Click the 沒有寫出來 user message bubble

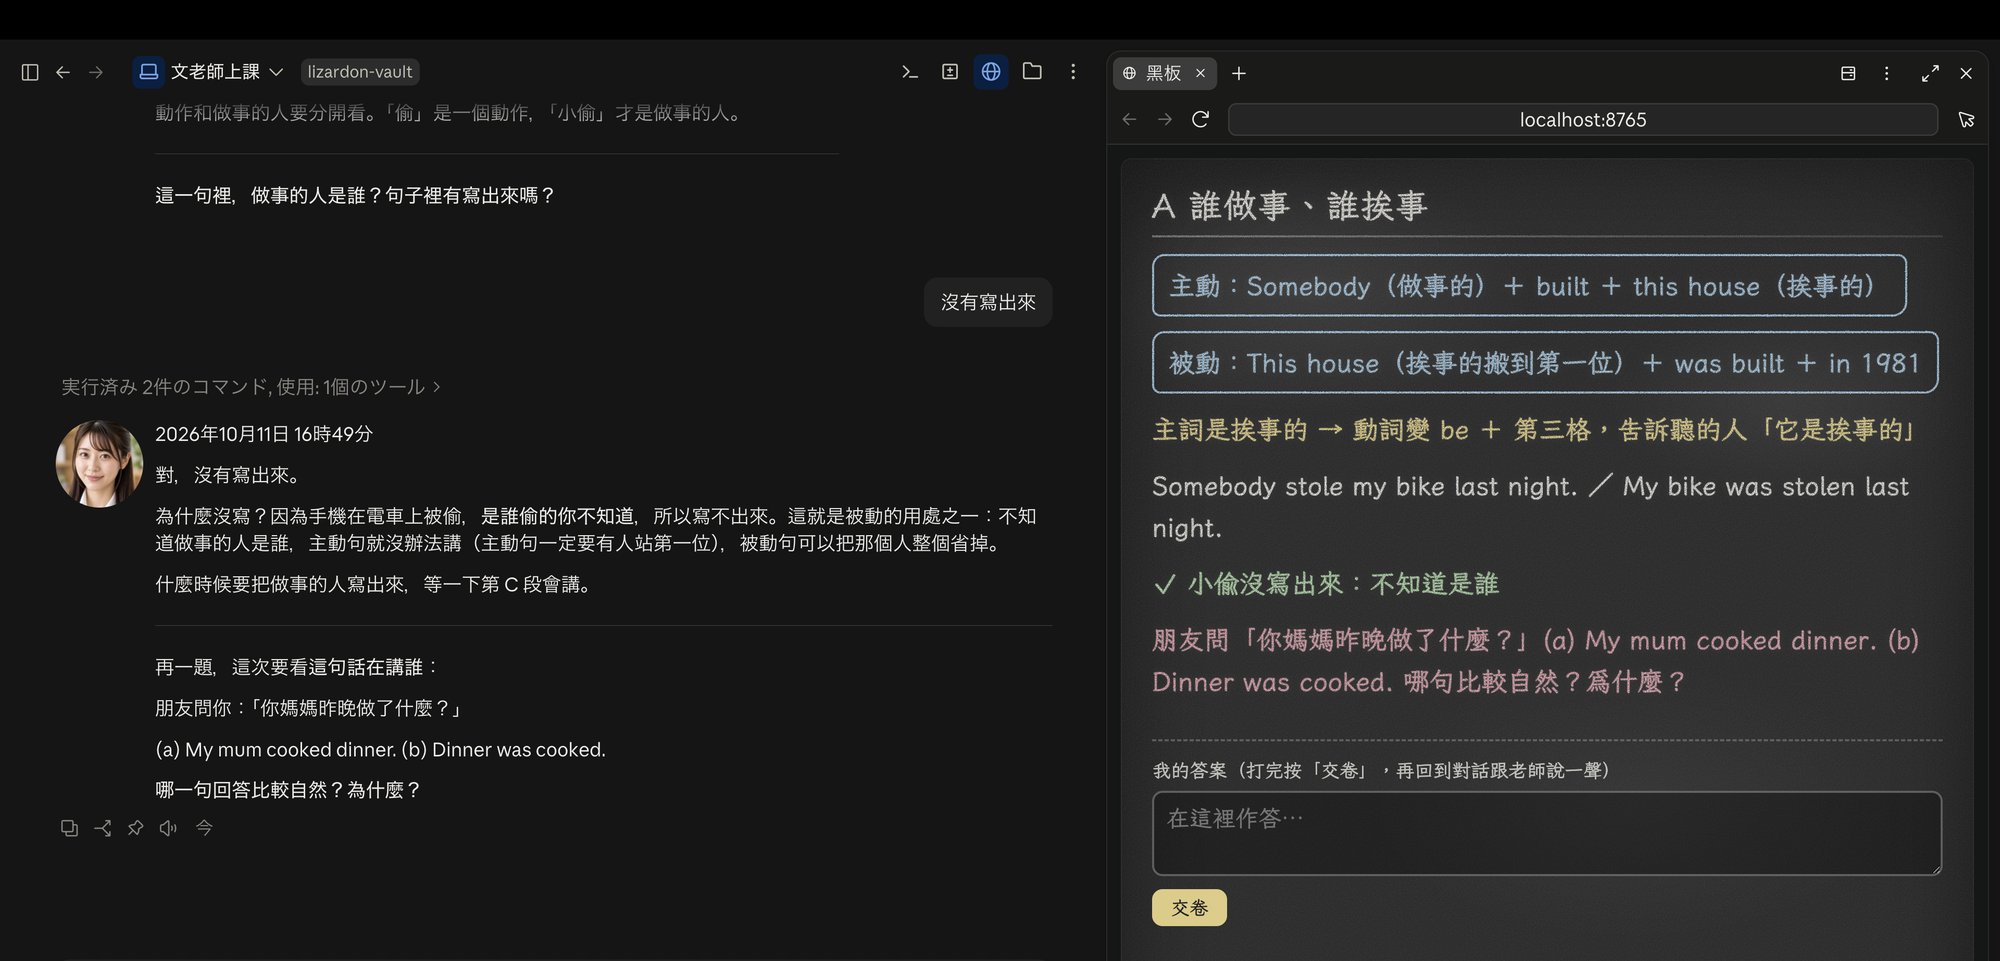[988, 302]
